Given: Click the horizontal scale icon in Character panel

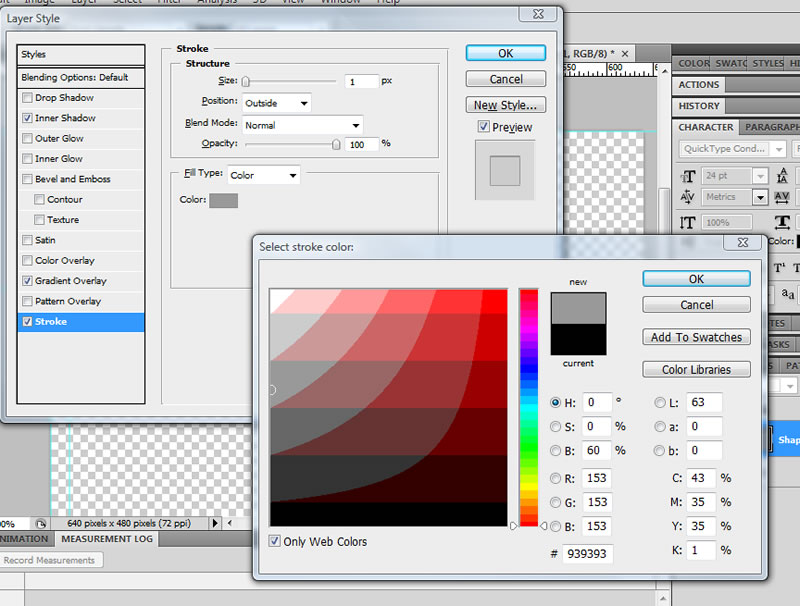Looking at the screenshot, I should tap(782, 222).
